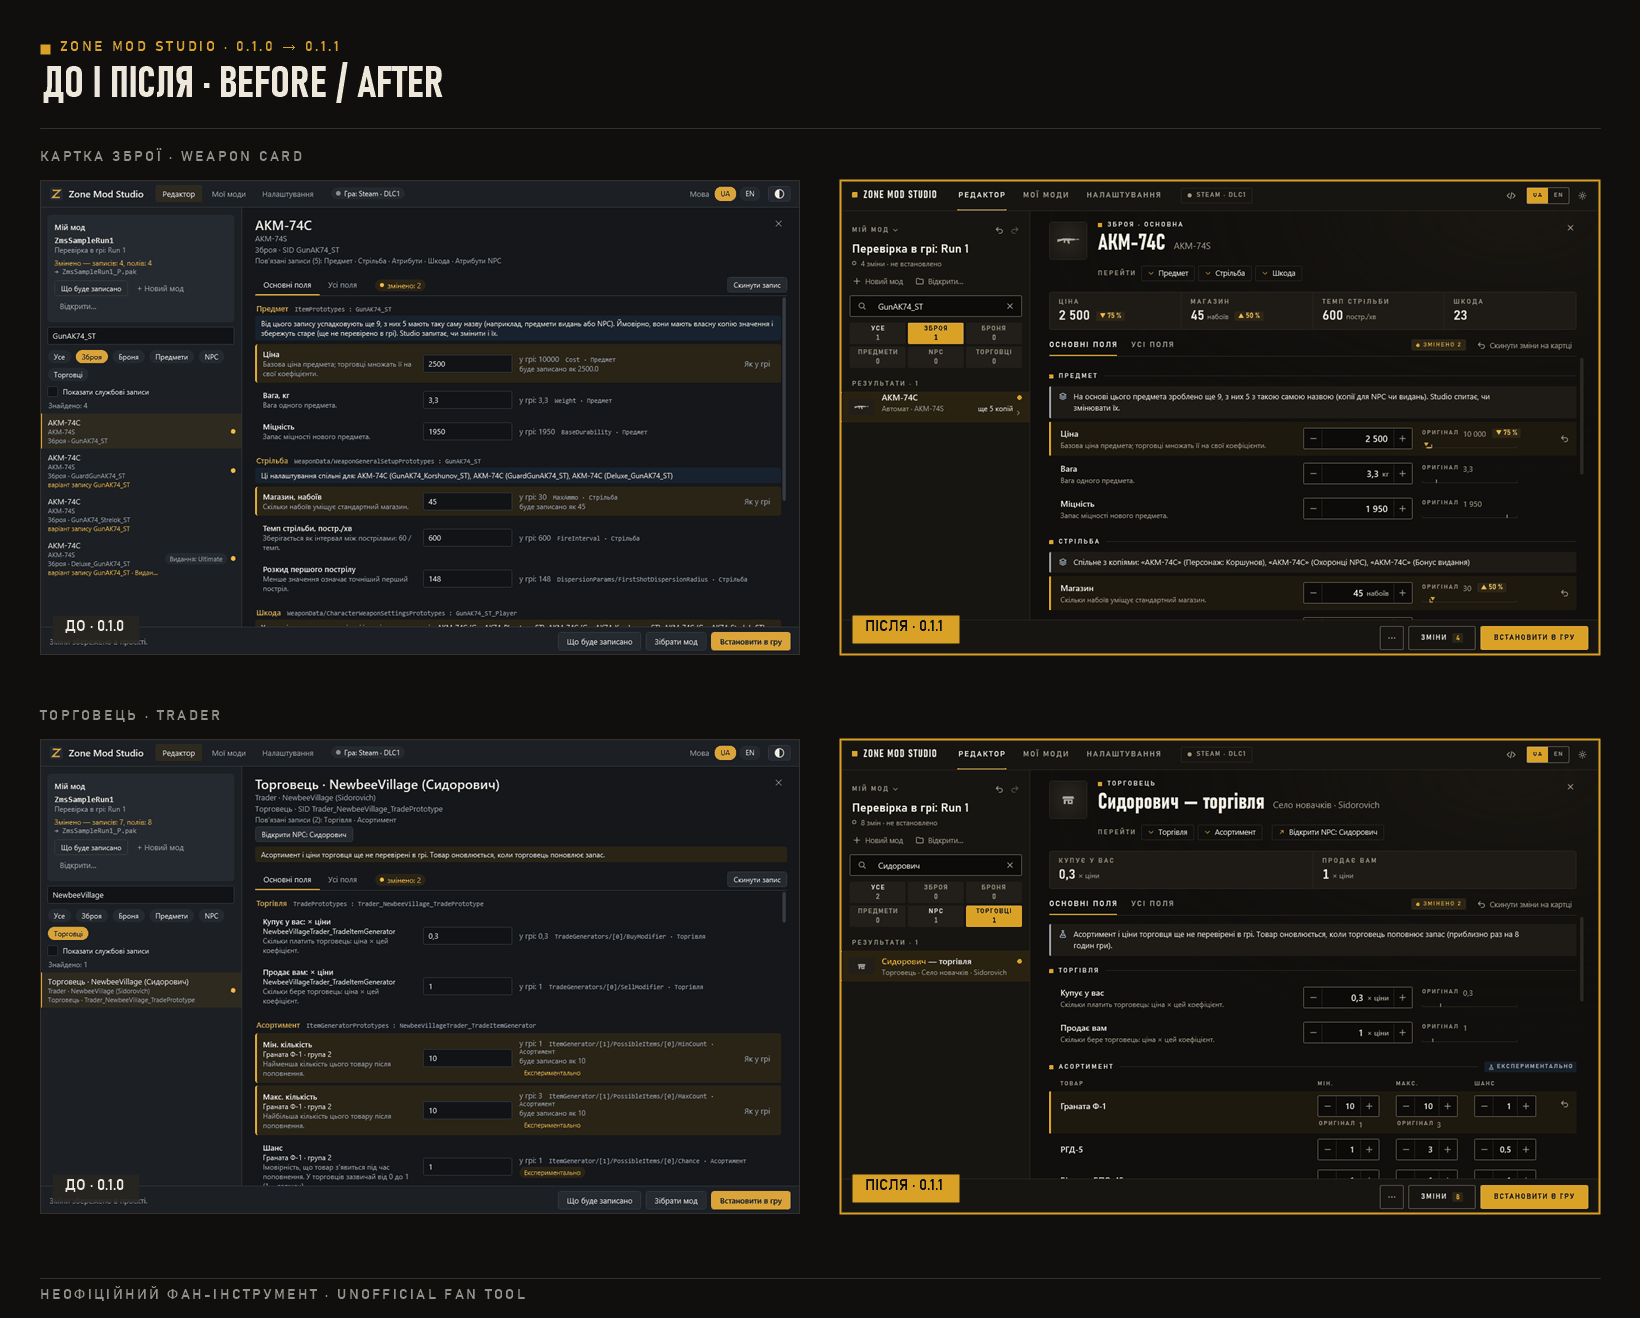The width and height of the screenshot is (1640, 1318).
Task: Tick Показати службові записи in before trader window
Action: click(x=54, y=951)
